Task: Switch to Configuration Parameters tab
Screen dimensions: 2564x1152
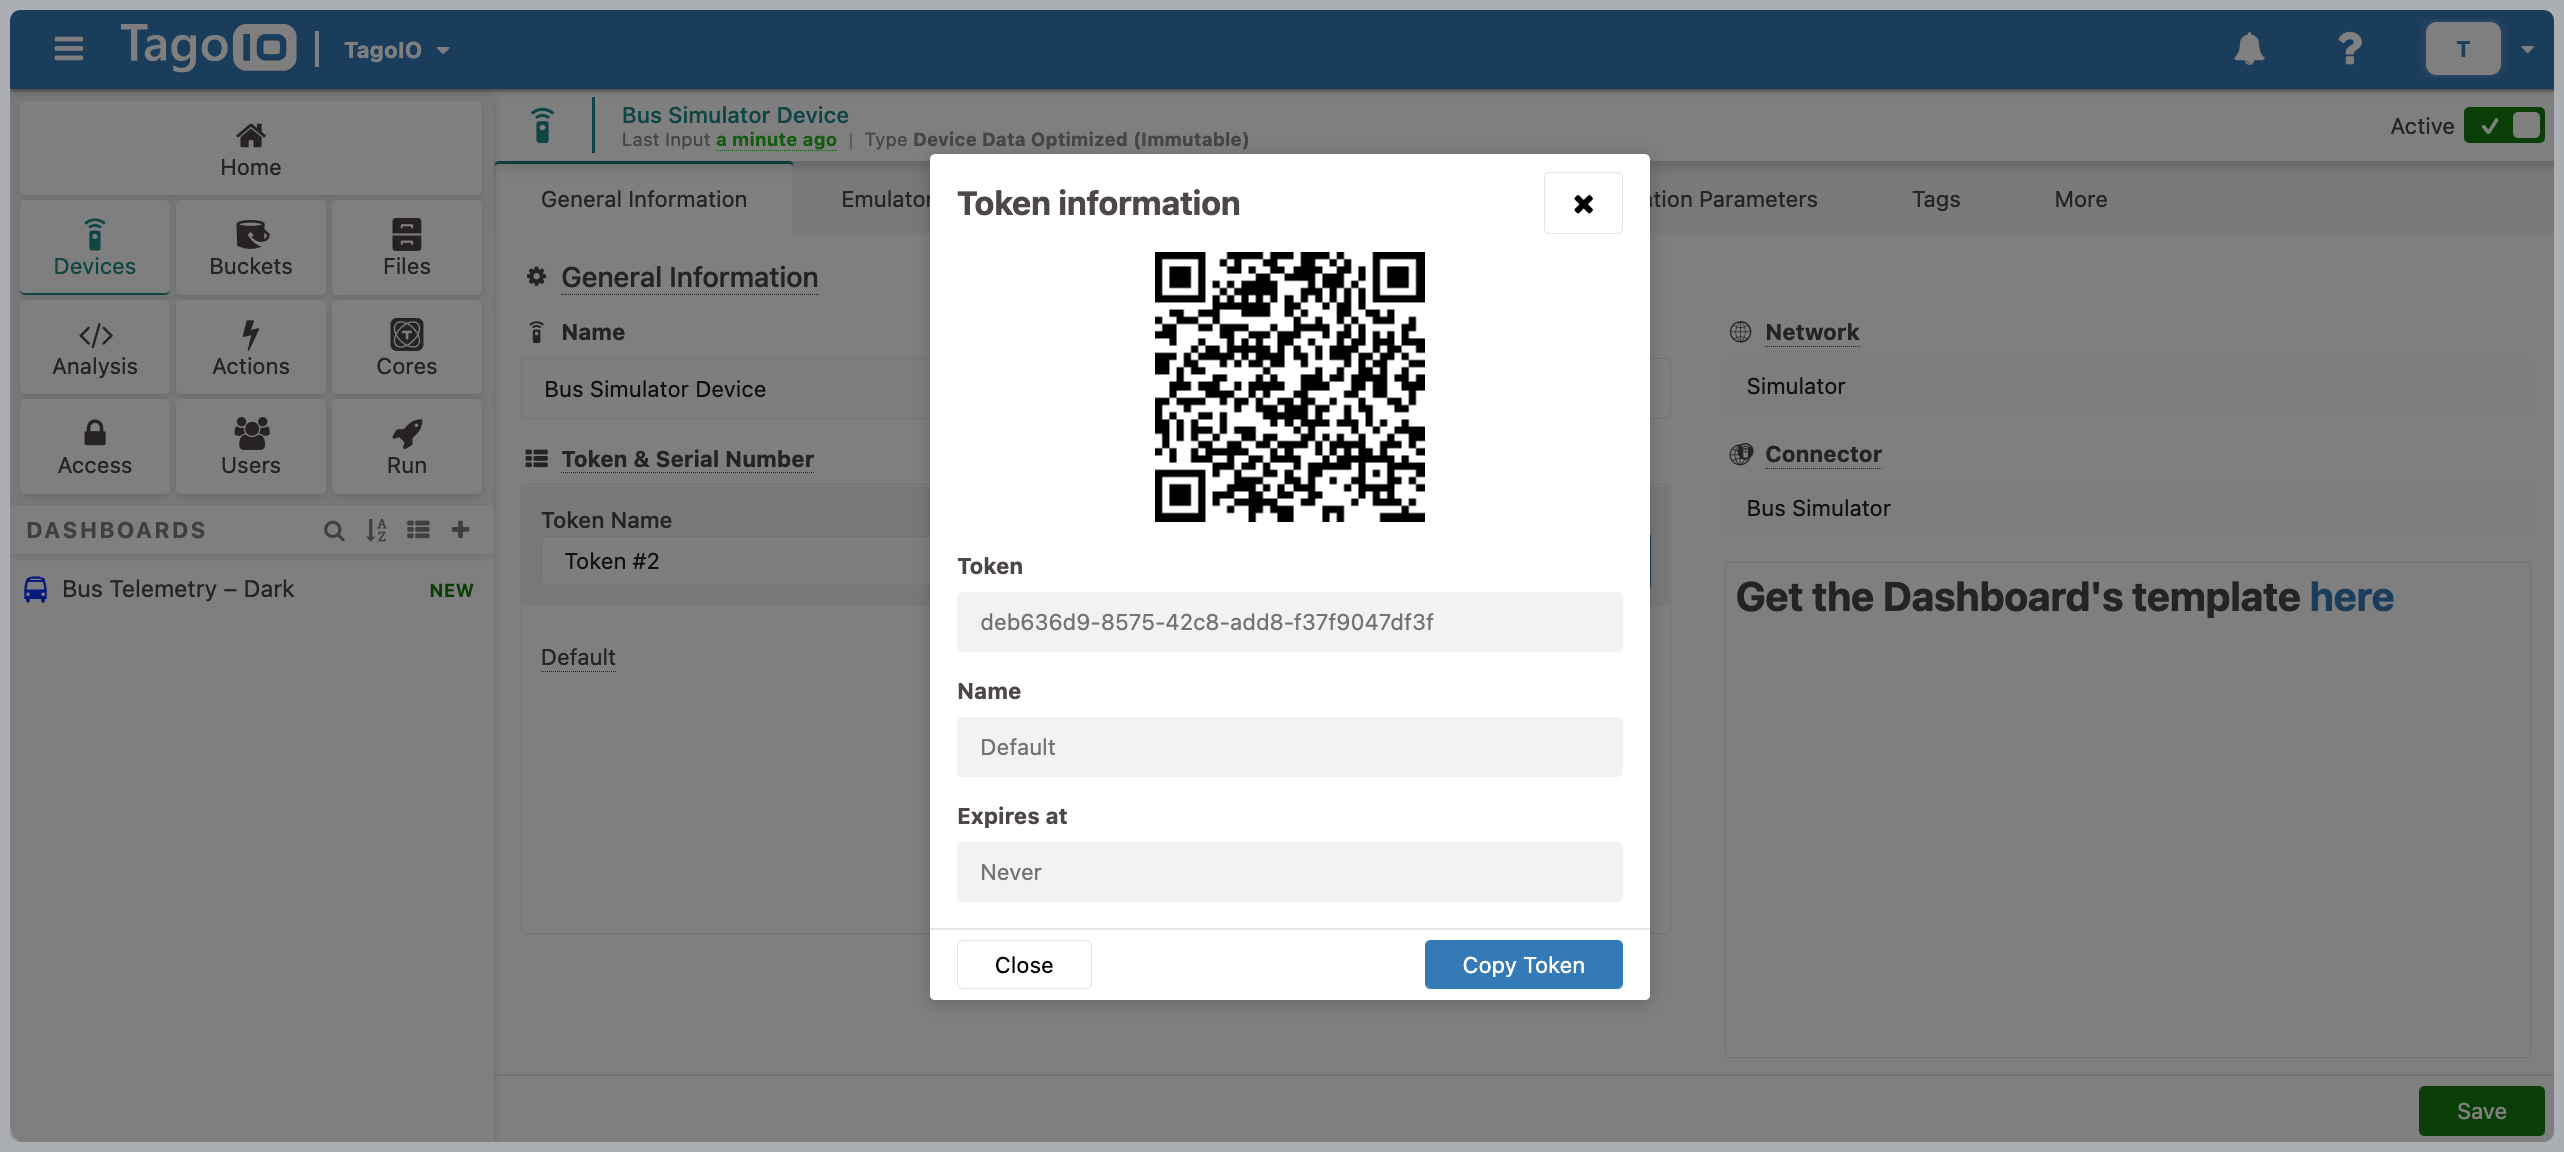Action: (x=1733, y=199)
